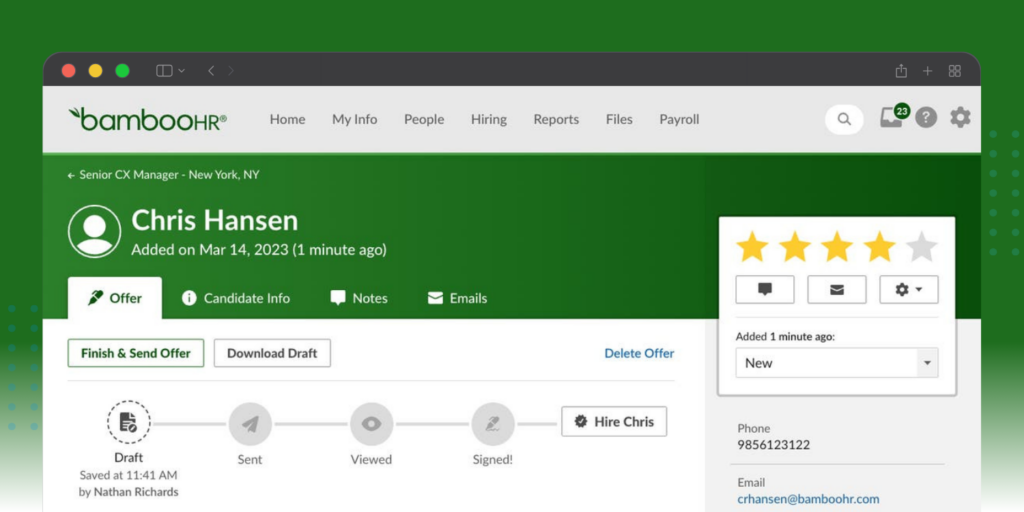This screenshot has width=1024, height=512.
Task: Click the Sent stage paper plane icon
Action: click(x=250, y=424)
